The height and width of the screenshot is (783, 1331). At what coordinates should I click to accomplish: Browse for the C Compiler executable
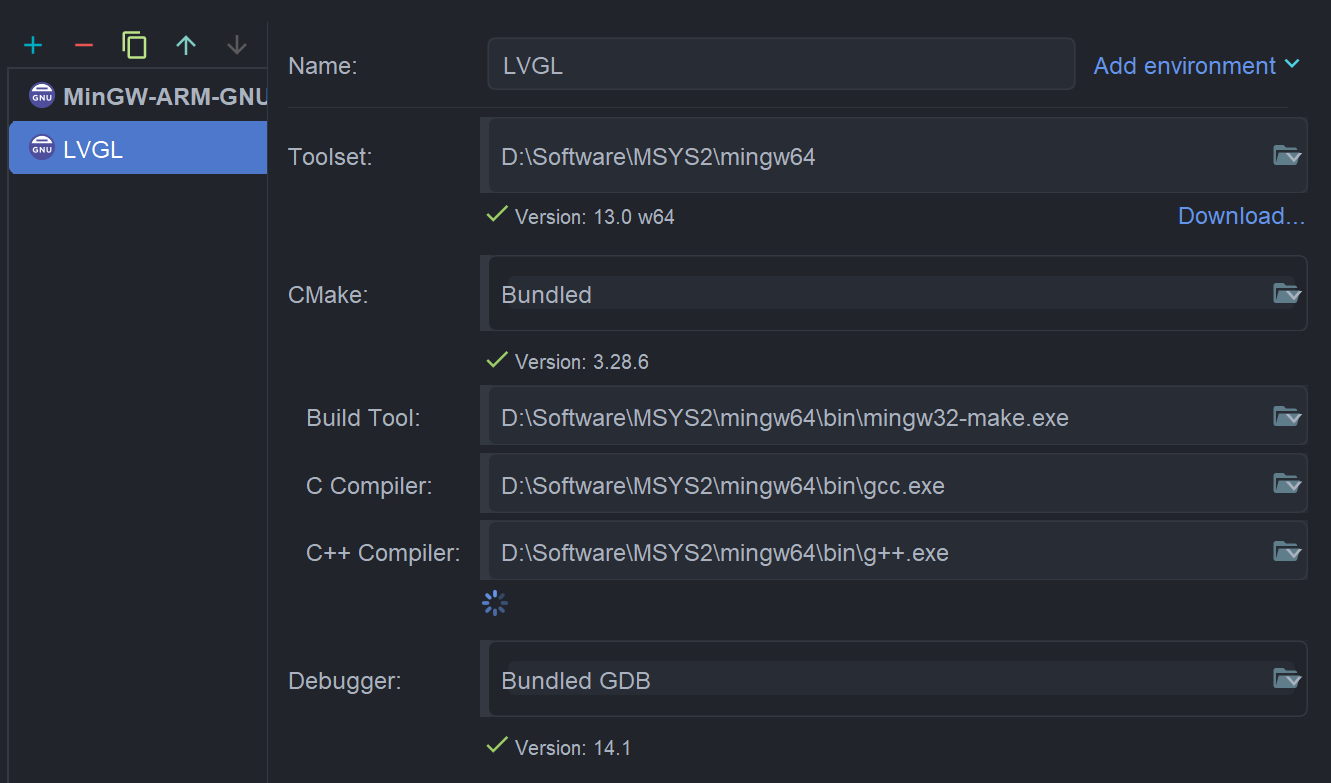[1286, 484]
